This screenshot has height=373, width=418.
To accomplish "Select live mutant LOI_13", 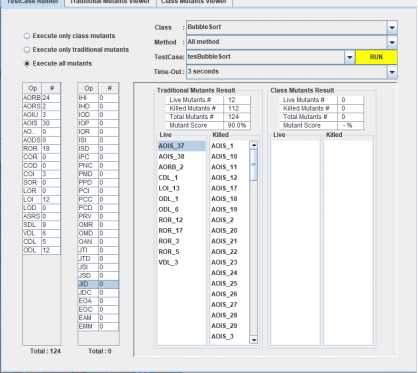I will [182, 188].
